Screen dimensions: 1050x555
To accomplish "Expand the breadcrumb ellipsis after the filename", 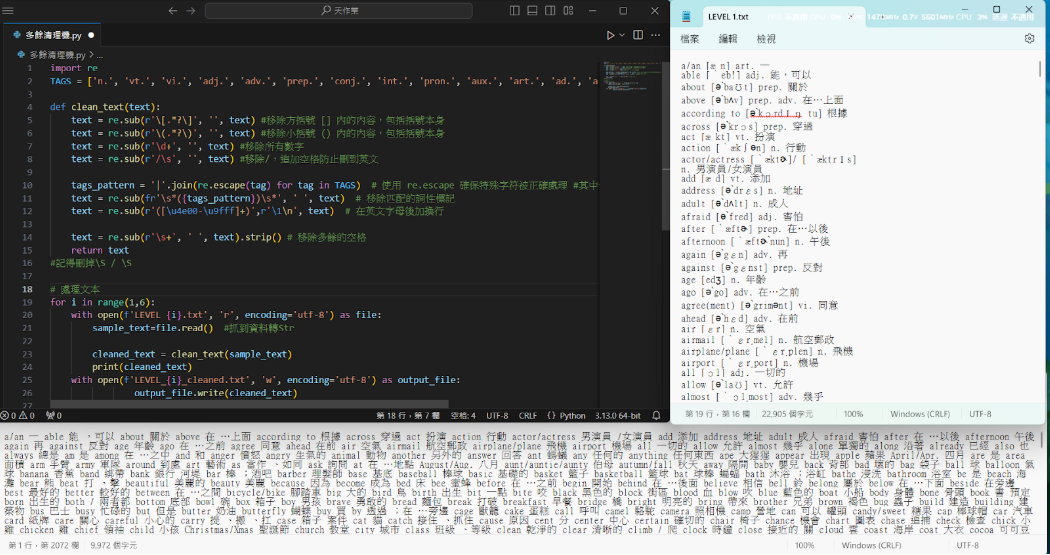I will pyautogui.click(x=98, y=55).
